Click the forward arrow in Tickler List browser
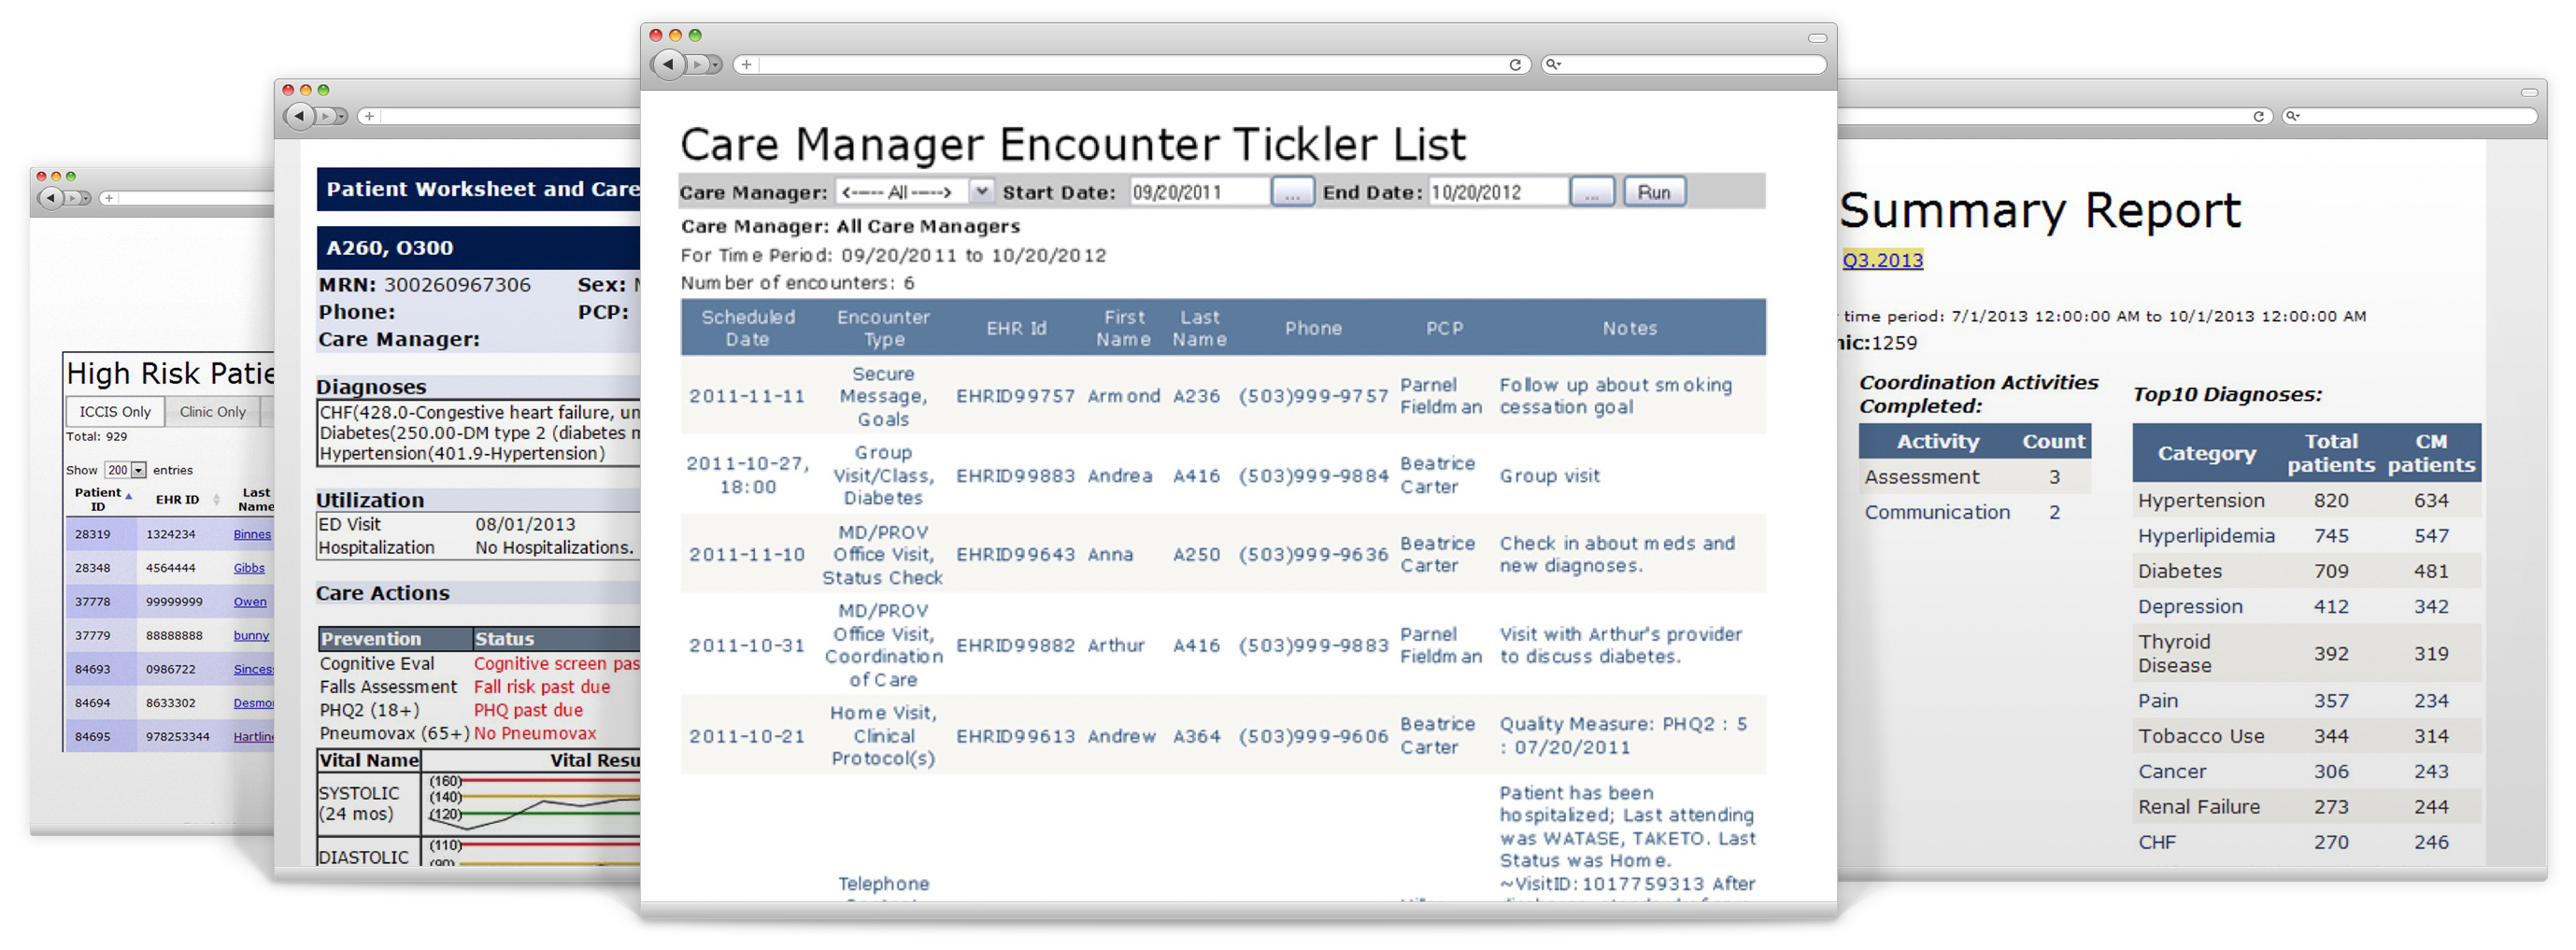The image size is (2576, 950). tap(699, 64)
